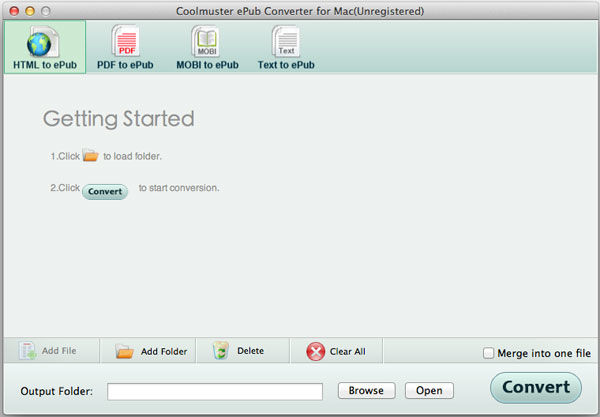Click Open to view output folder
Viewport: 600px width, 417px height.
[x=429, y=391]
